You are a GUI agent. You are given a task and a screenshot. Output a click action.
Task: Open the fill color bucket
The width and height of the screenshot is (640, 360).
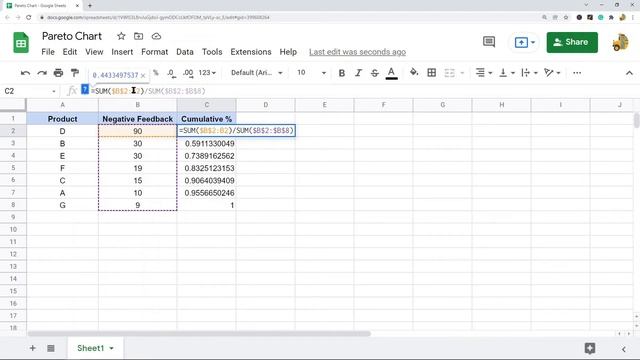(414, 73)
